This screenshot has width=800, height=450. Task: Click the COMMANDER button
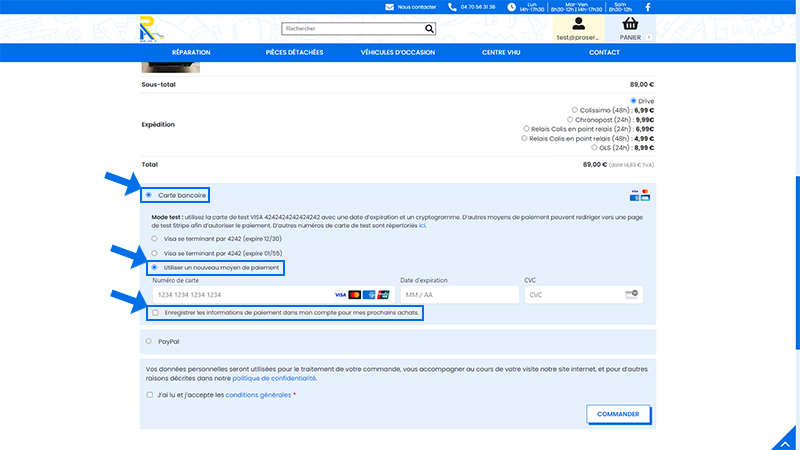point(618,414)
